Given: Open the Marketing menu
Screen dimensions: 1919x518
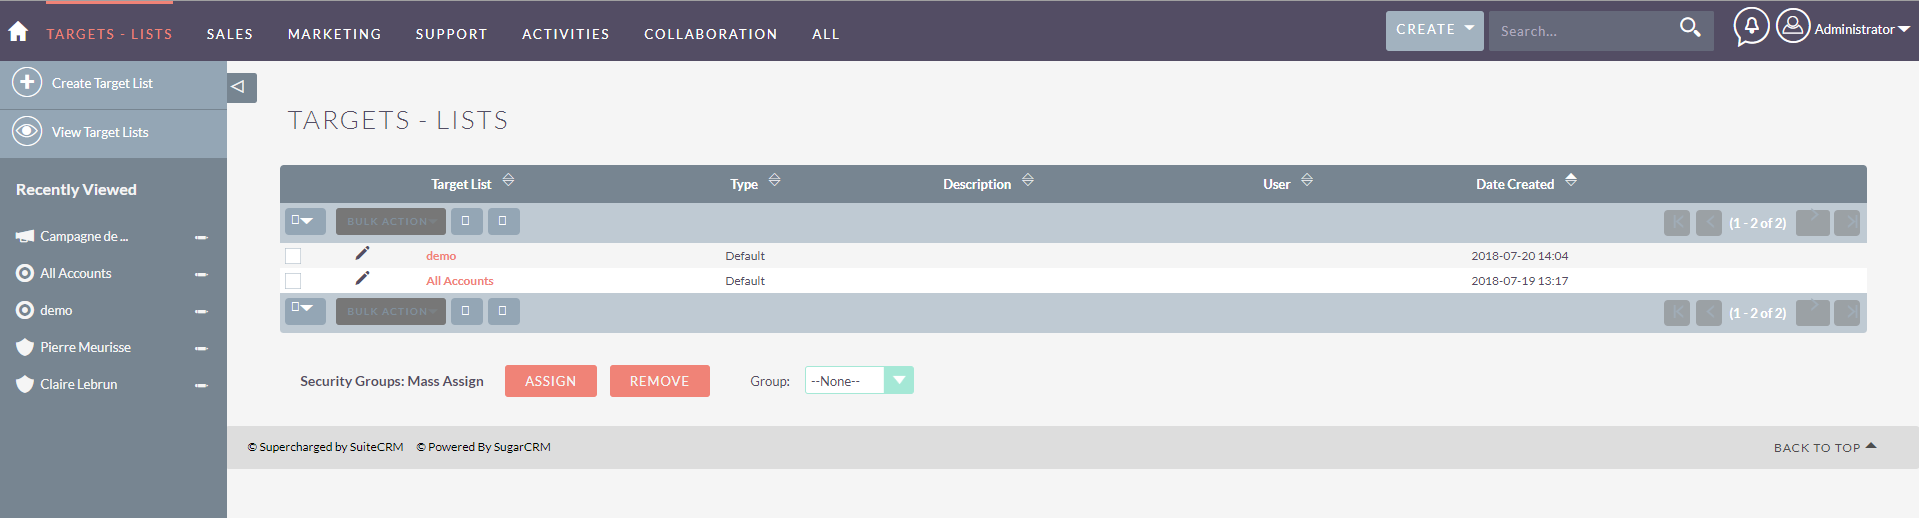Looking at the screenshot, I should tap(334, 34).
